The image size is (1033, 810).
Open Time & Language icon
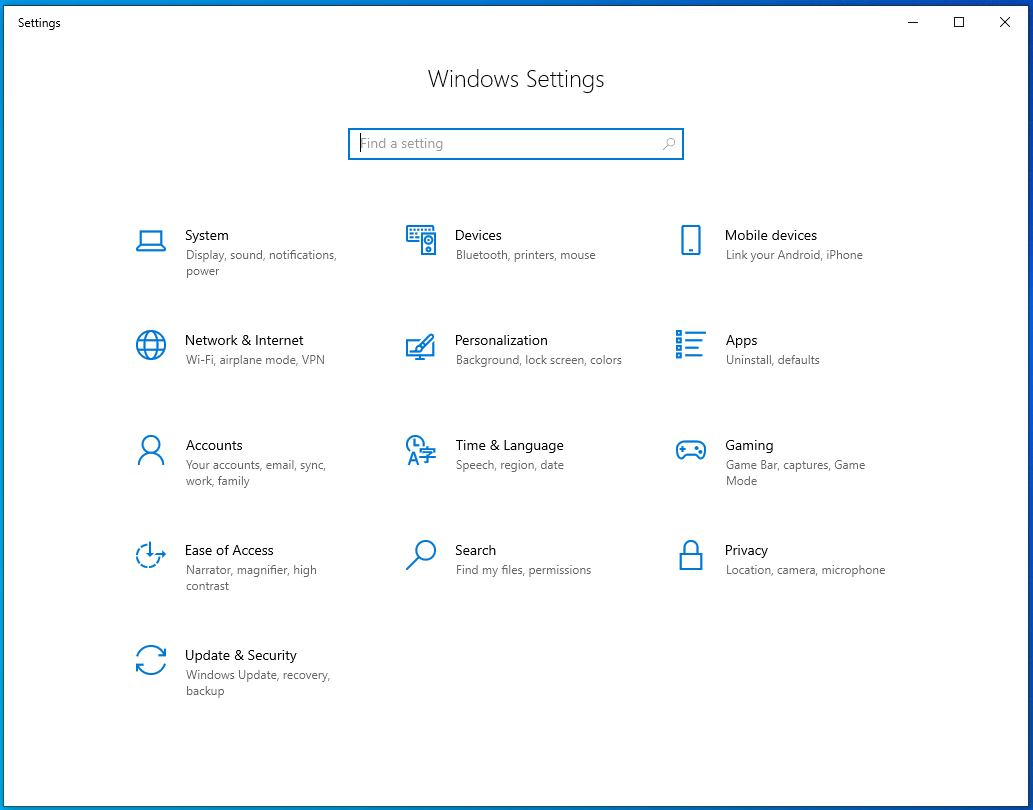pyautogui.click(x=421, y=450)
